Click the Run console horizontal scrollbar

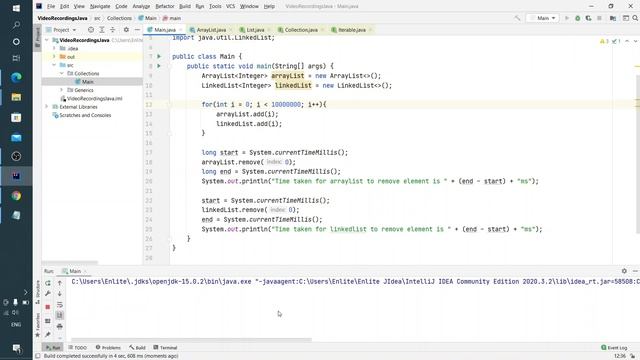191,340
